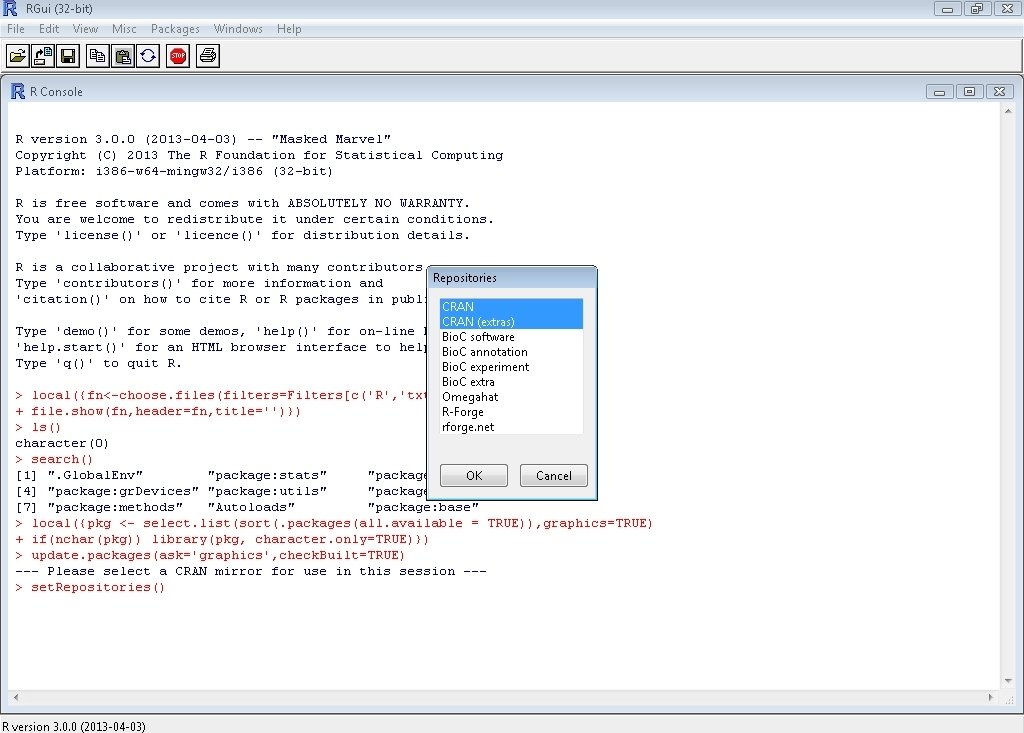Click the search() command line
This screenshot has height=733, width=1024.
[x=54, y=459]
